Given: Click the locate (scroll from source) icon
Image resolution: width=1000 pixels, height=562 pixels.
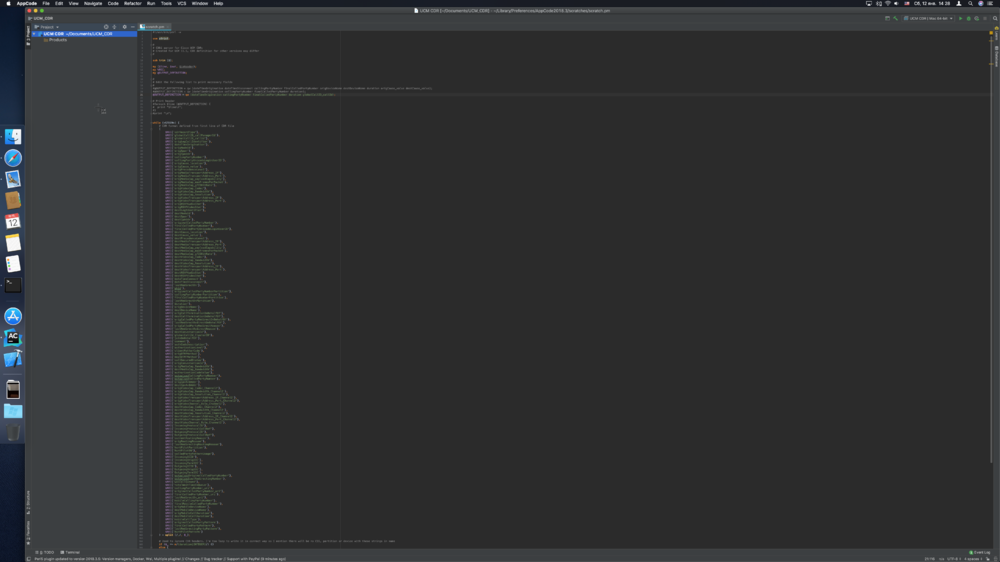Looking at the screenshot, I should tap(106, 27).
